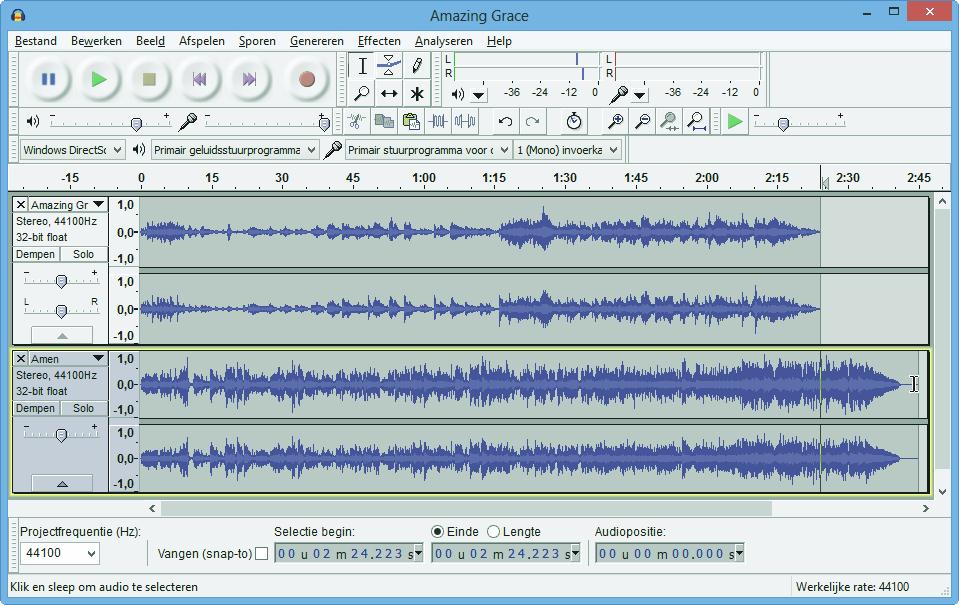Select the Envelope tool

click(389, 66)
